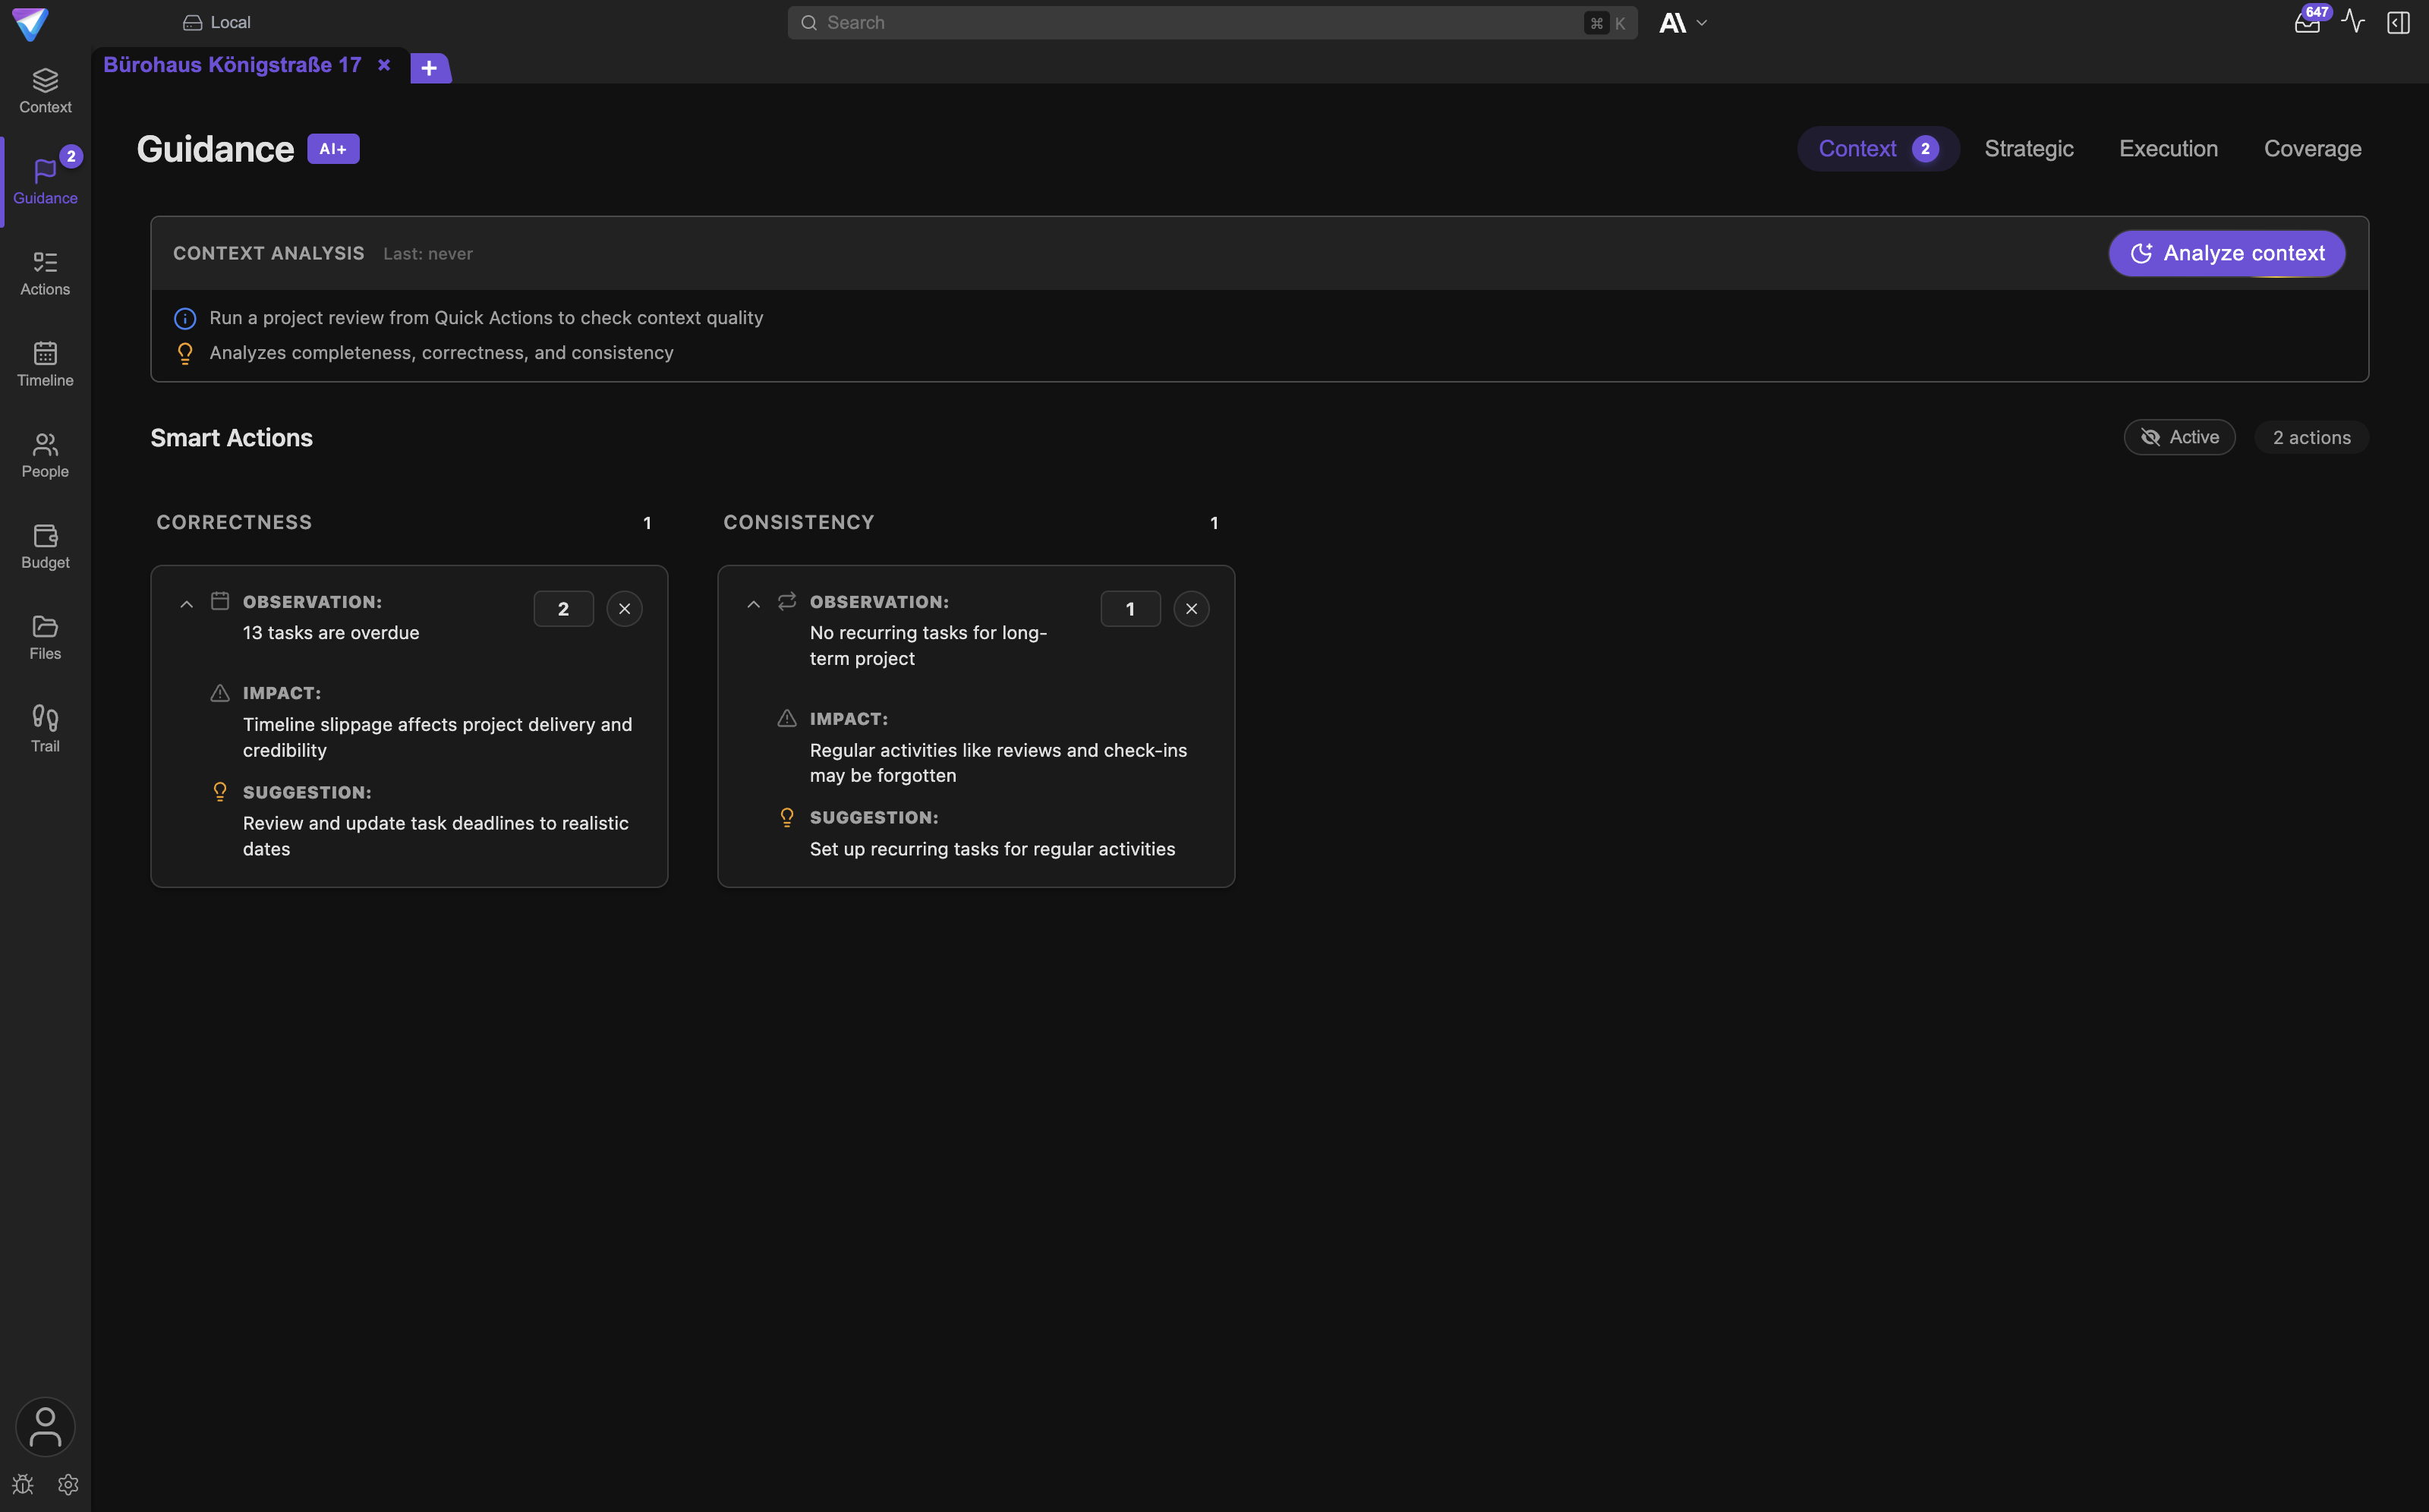Click the priority 2 badge on overdue card
The image size is (2429, 1512).
[x=563, y=609]
